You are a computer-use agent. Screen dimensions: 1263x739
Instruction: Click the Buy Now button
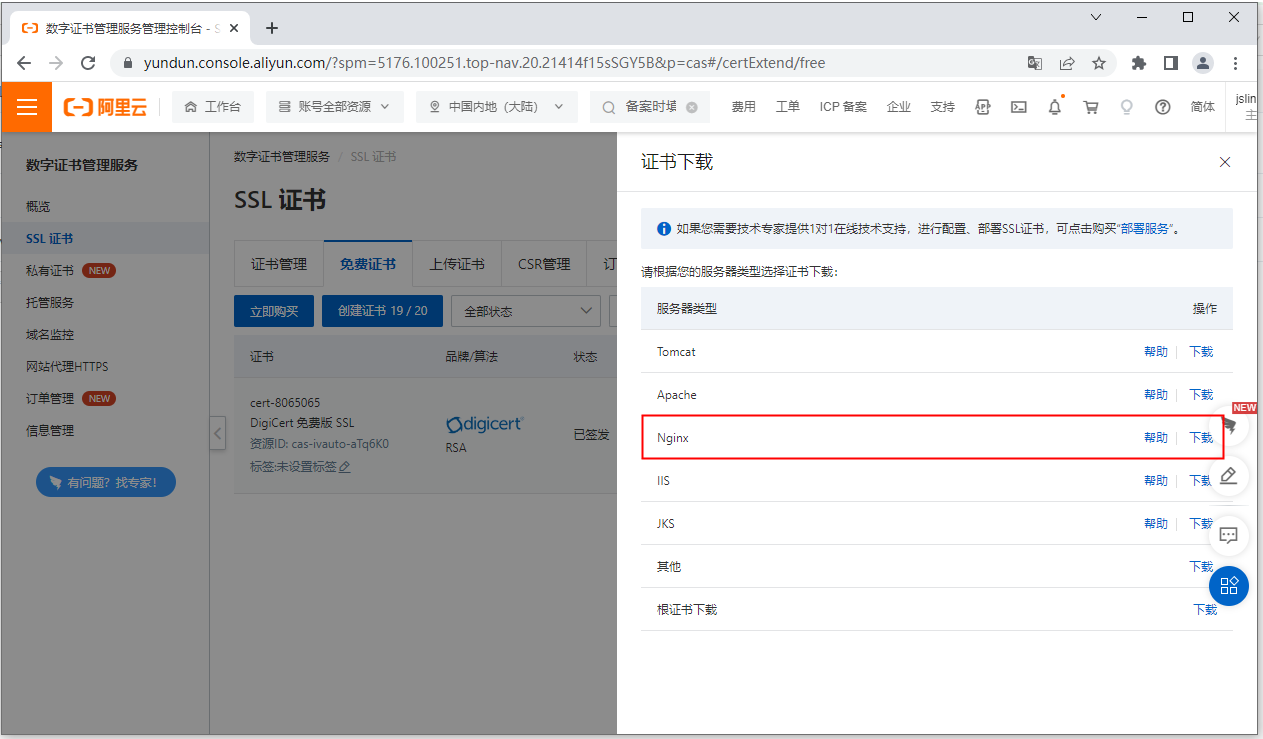(x=274, y=311)
